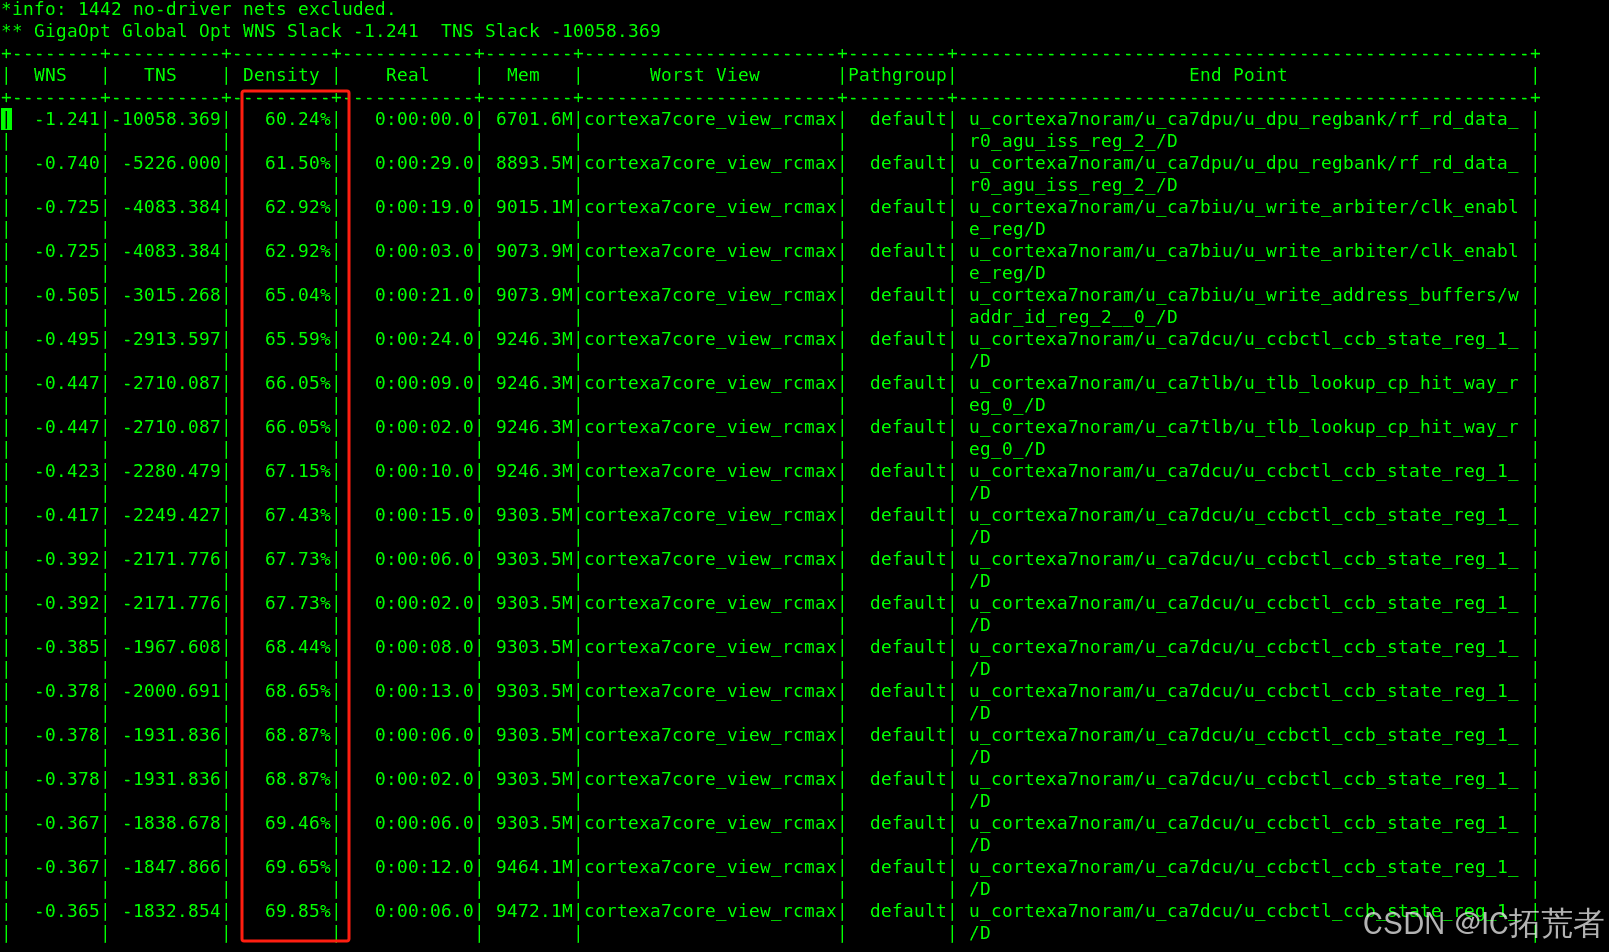
Task: Click density value 61.50%
Action: pos(297,163)
